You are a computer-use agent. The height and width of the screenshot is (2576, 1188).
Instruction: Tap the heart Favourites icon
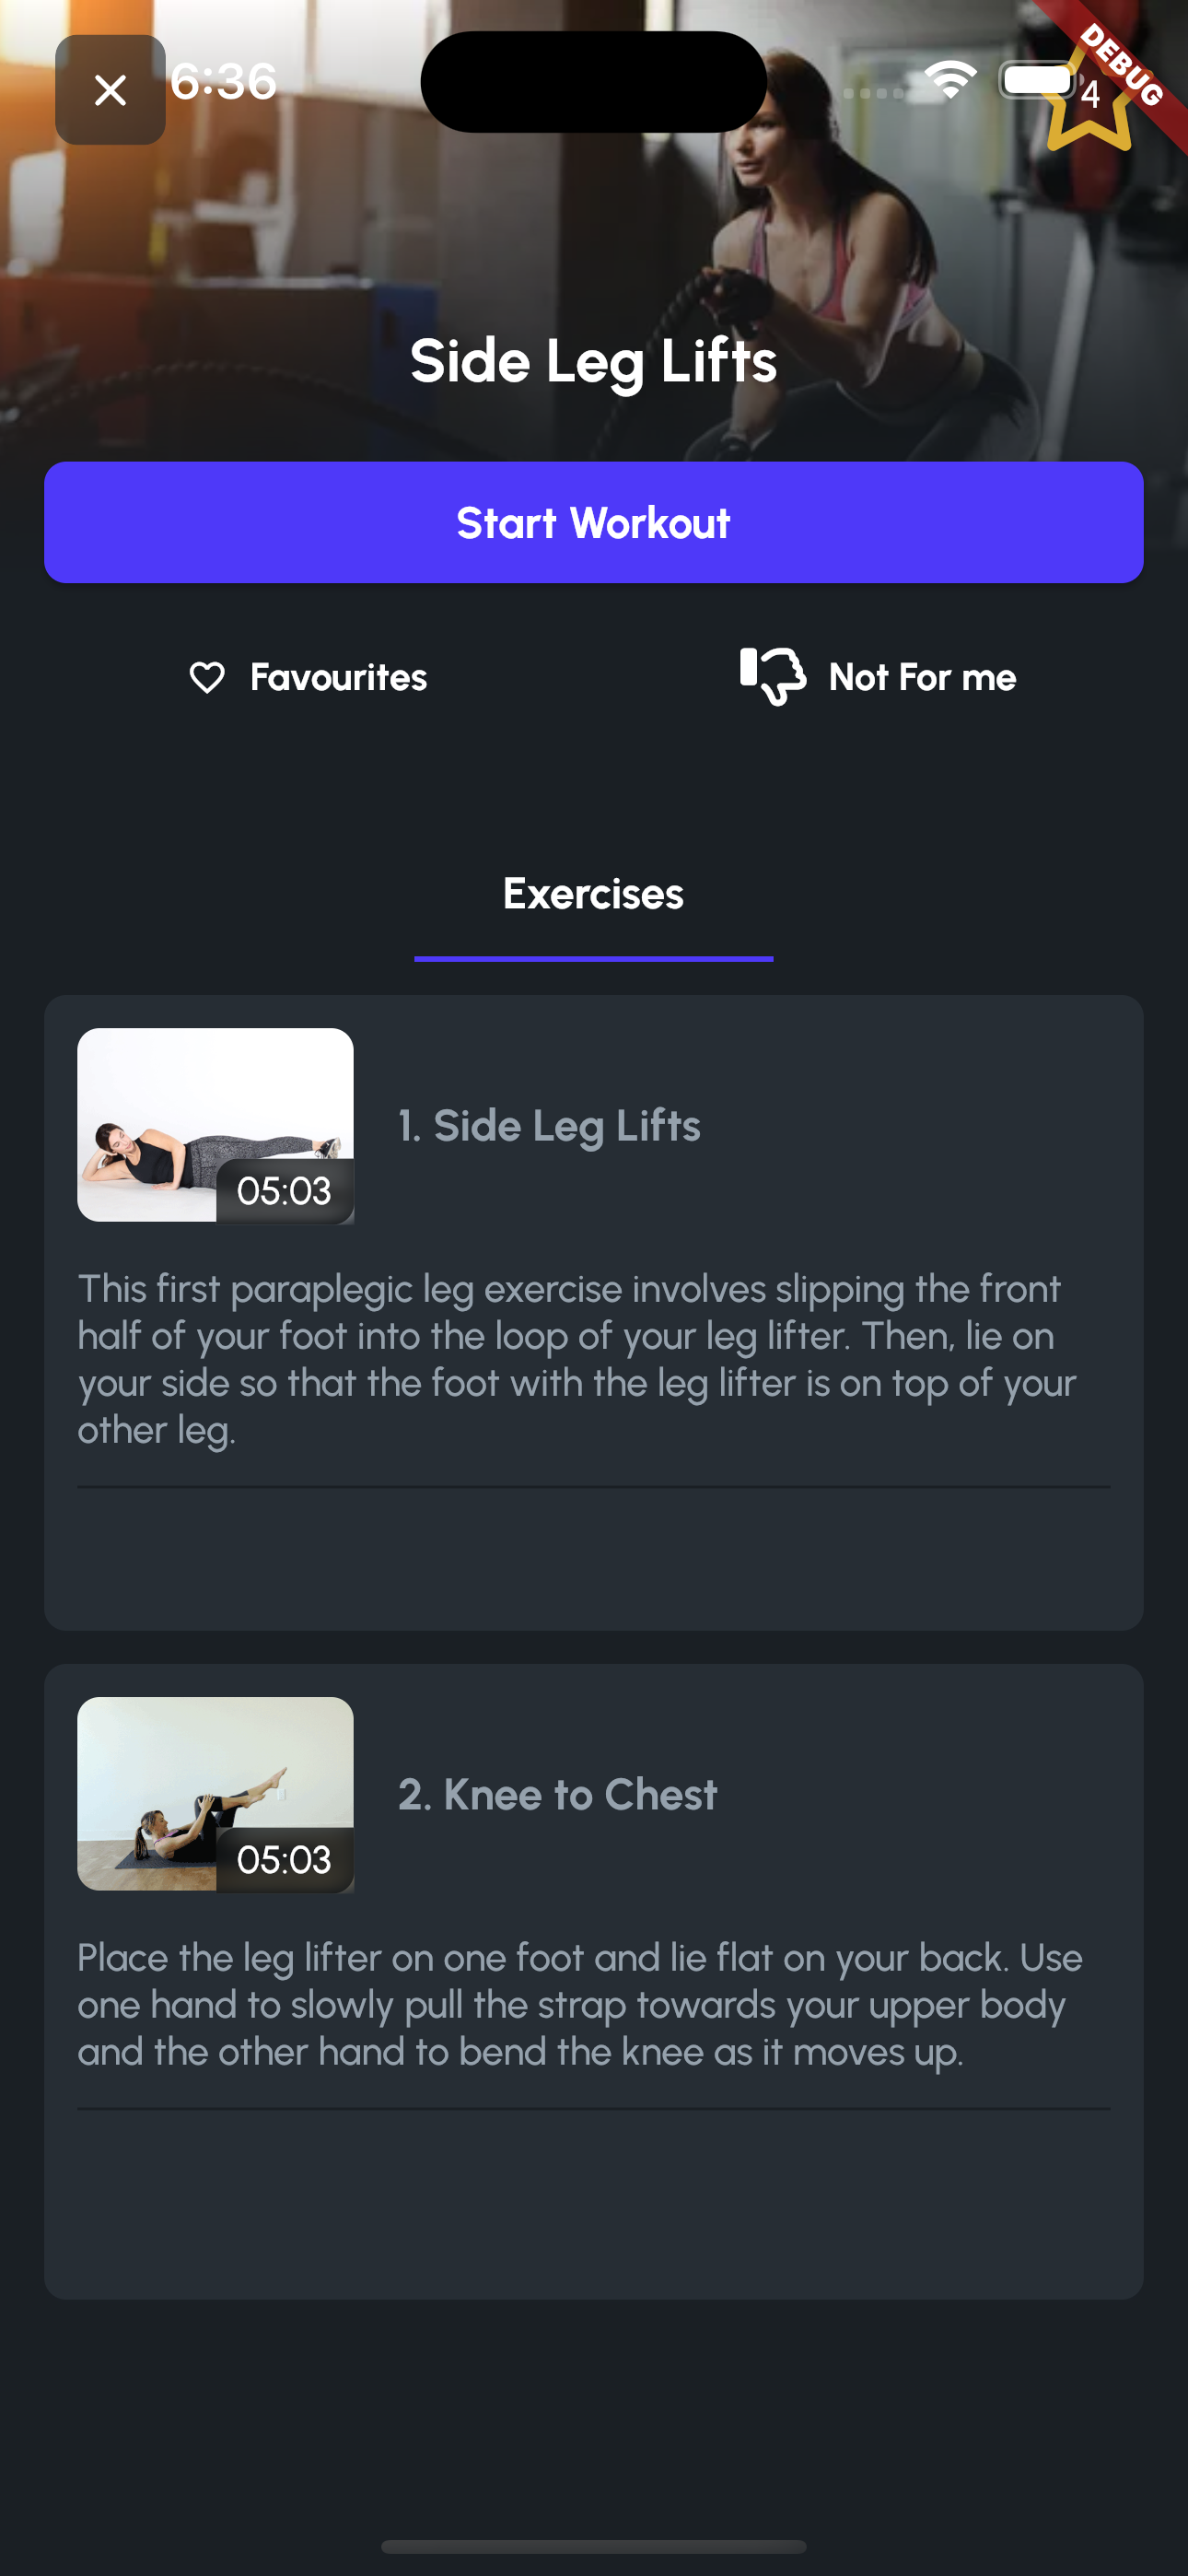(208, 676)
